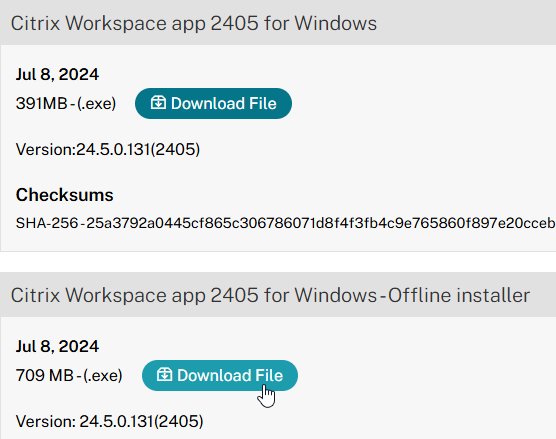Viewport: 556px width, 439px height.
Task: Click the white gap between the two sections
Action: pyautogui.click(x=278, y=262)
